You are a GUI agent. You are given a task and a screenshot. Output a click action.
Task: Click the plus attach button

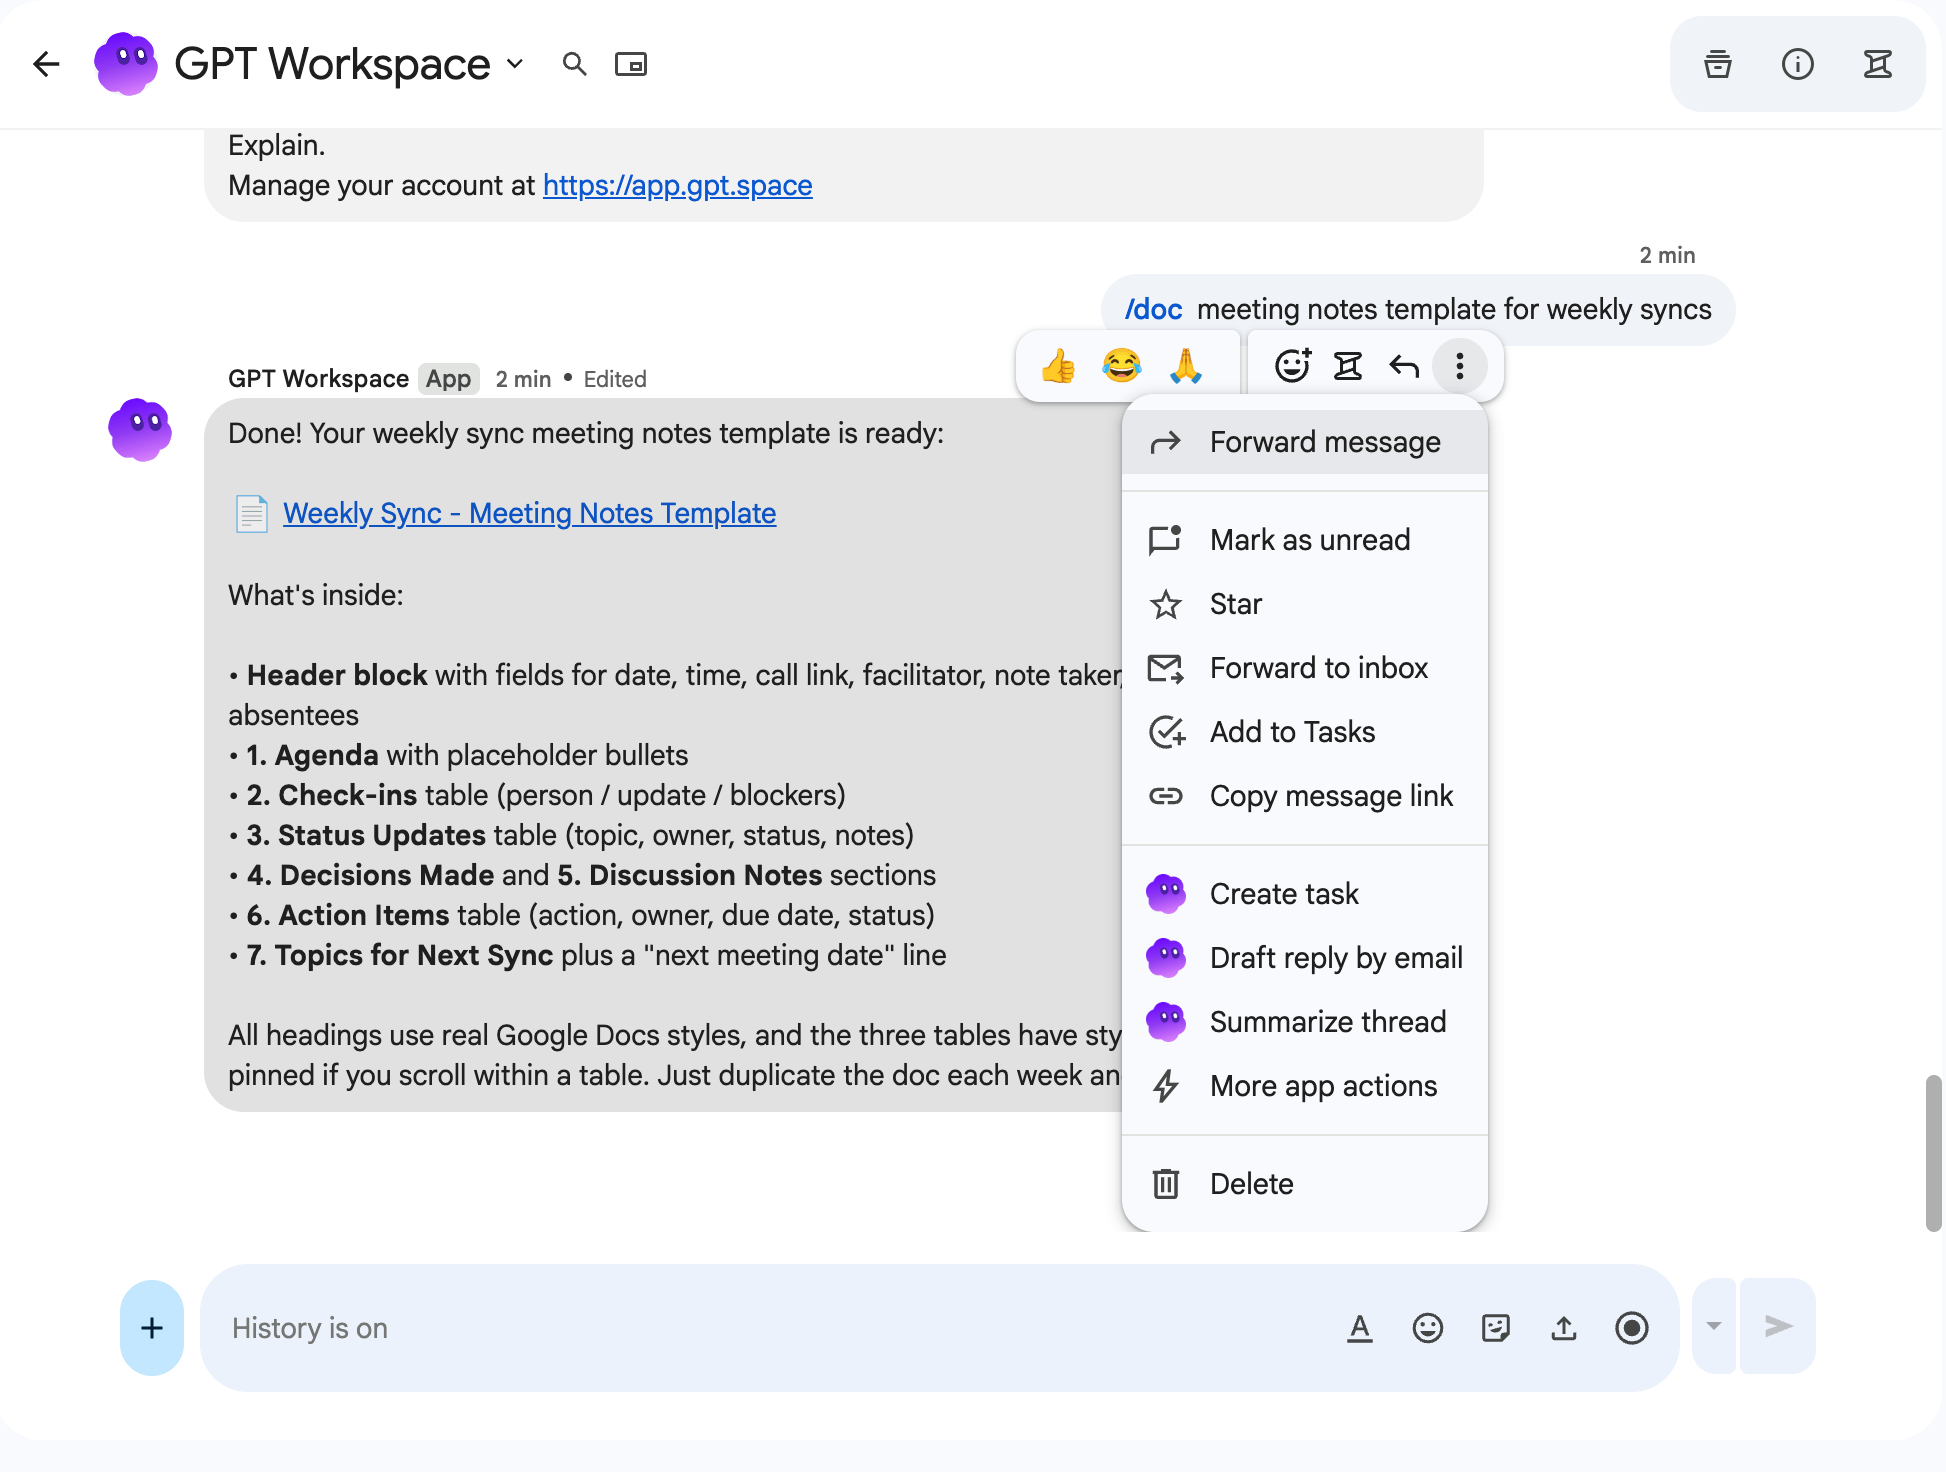tap(152, 1328)
